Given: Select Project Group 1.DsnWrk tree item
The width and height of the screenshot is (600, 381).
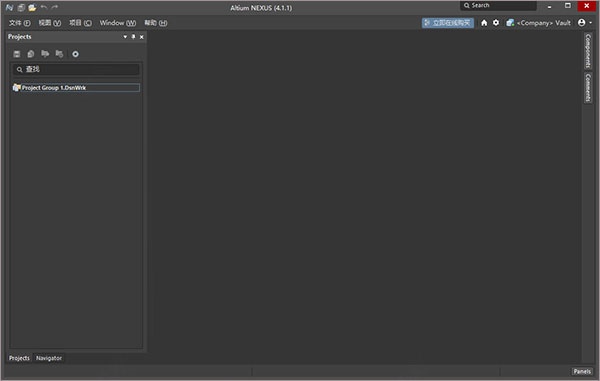Looking at the screenshot, I should [76, 88].
